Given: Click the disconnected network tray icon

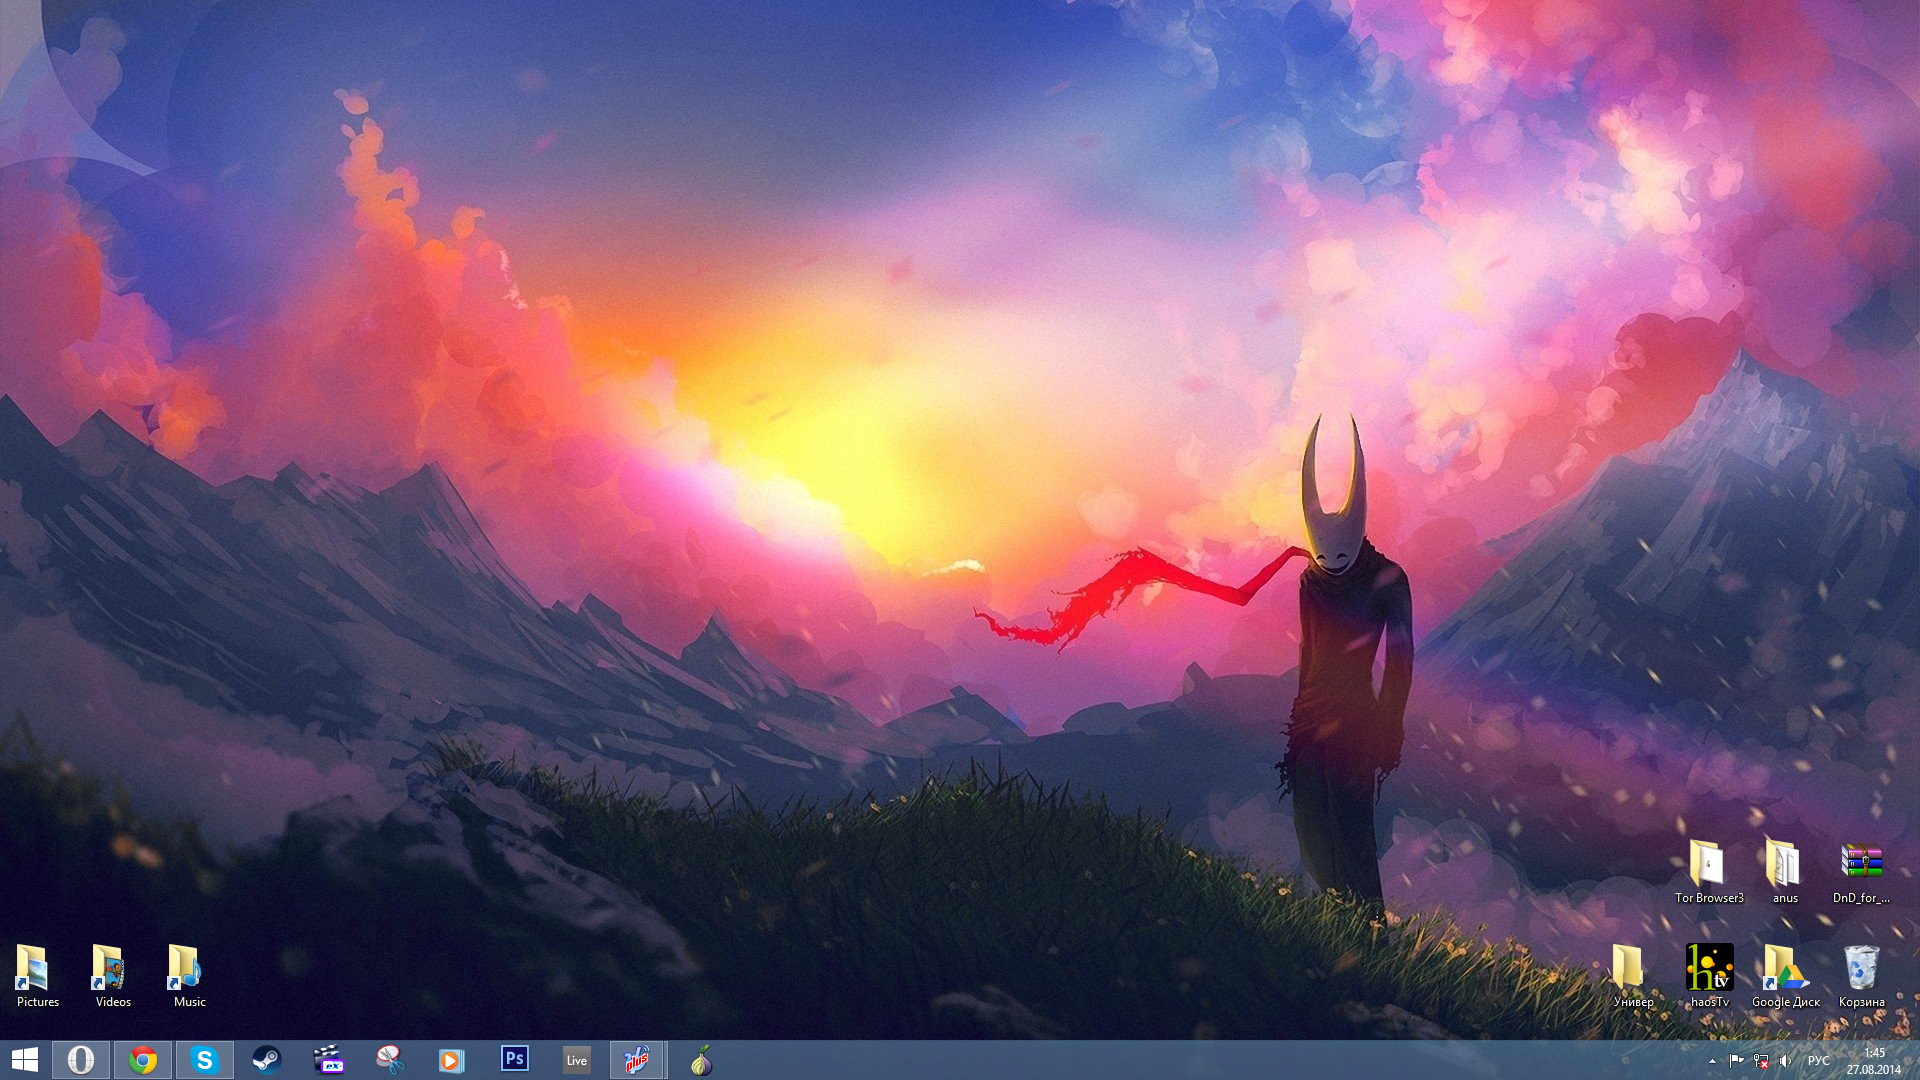Looking at the screenshot, I should (x=1761, y=1061).
